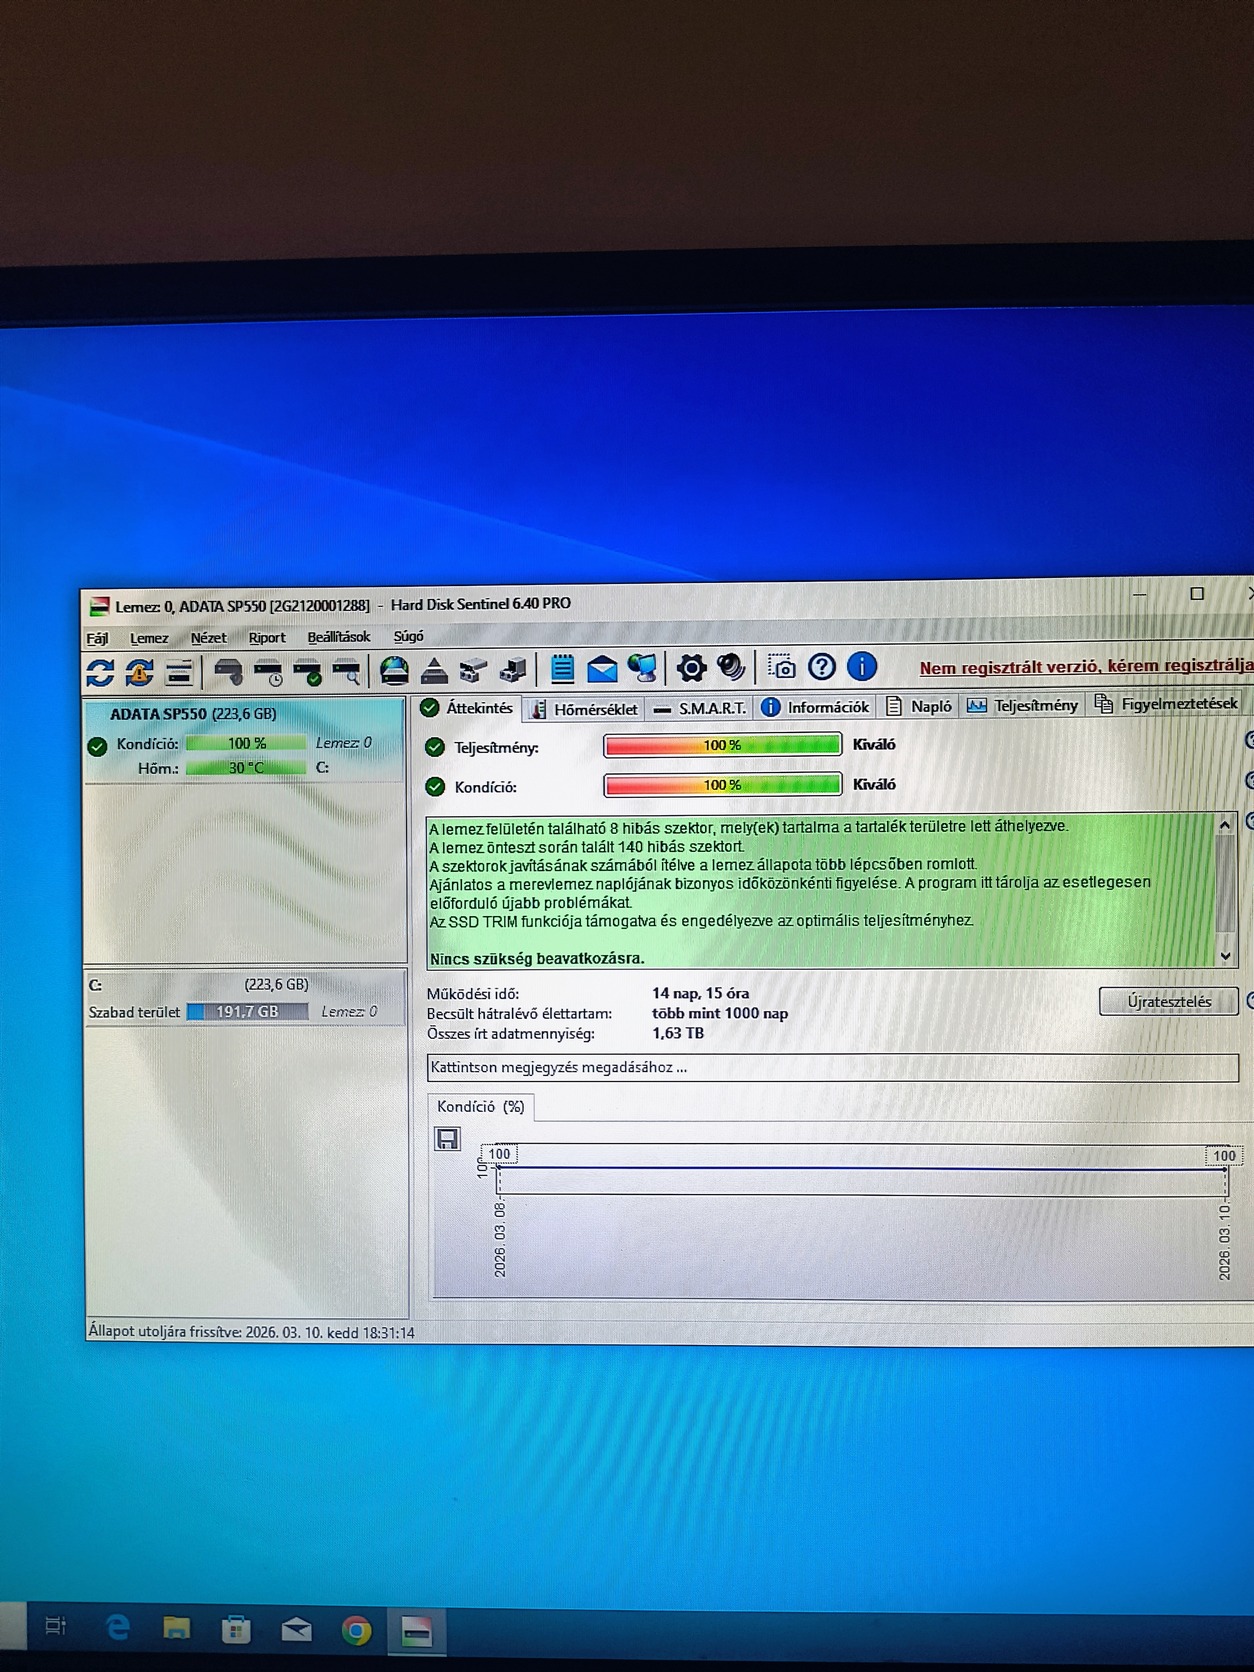Click the disk drives cluster toolbar icon

click(473, 671)
